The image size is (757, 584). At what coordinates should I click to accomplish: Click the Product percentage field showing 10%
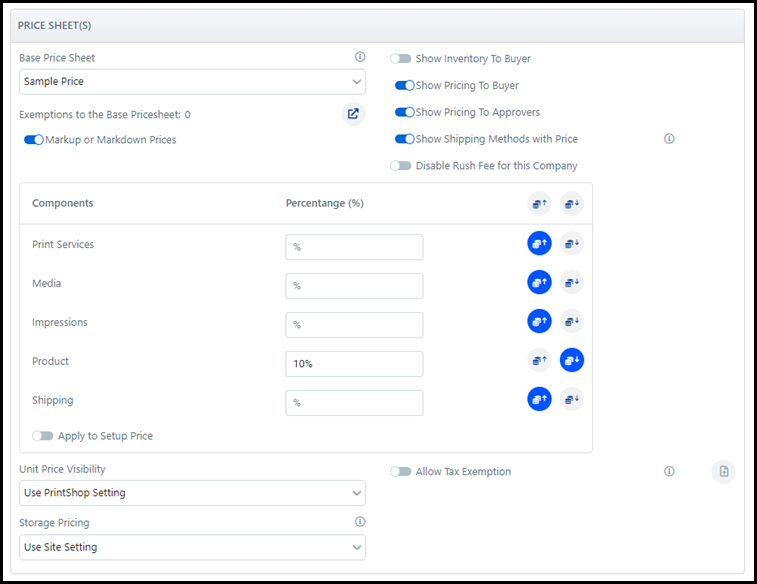pyautogui.click(x=354, y=364)
